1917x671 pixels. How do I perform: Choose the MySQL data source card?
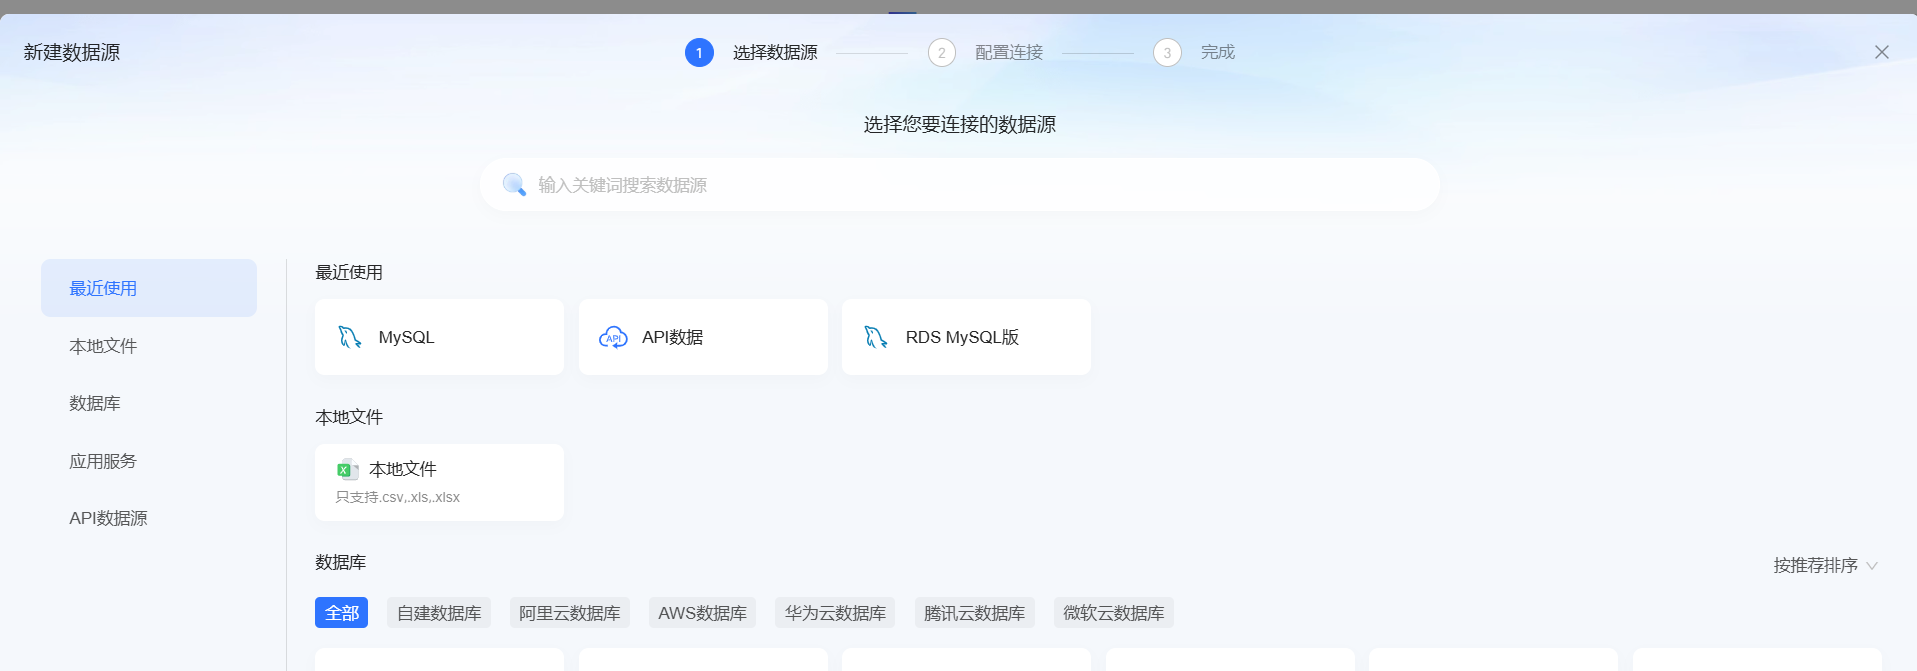click(439, 337)
